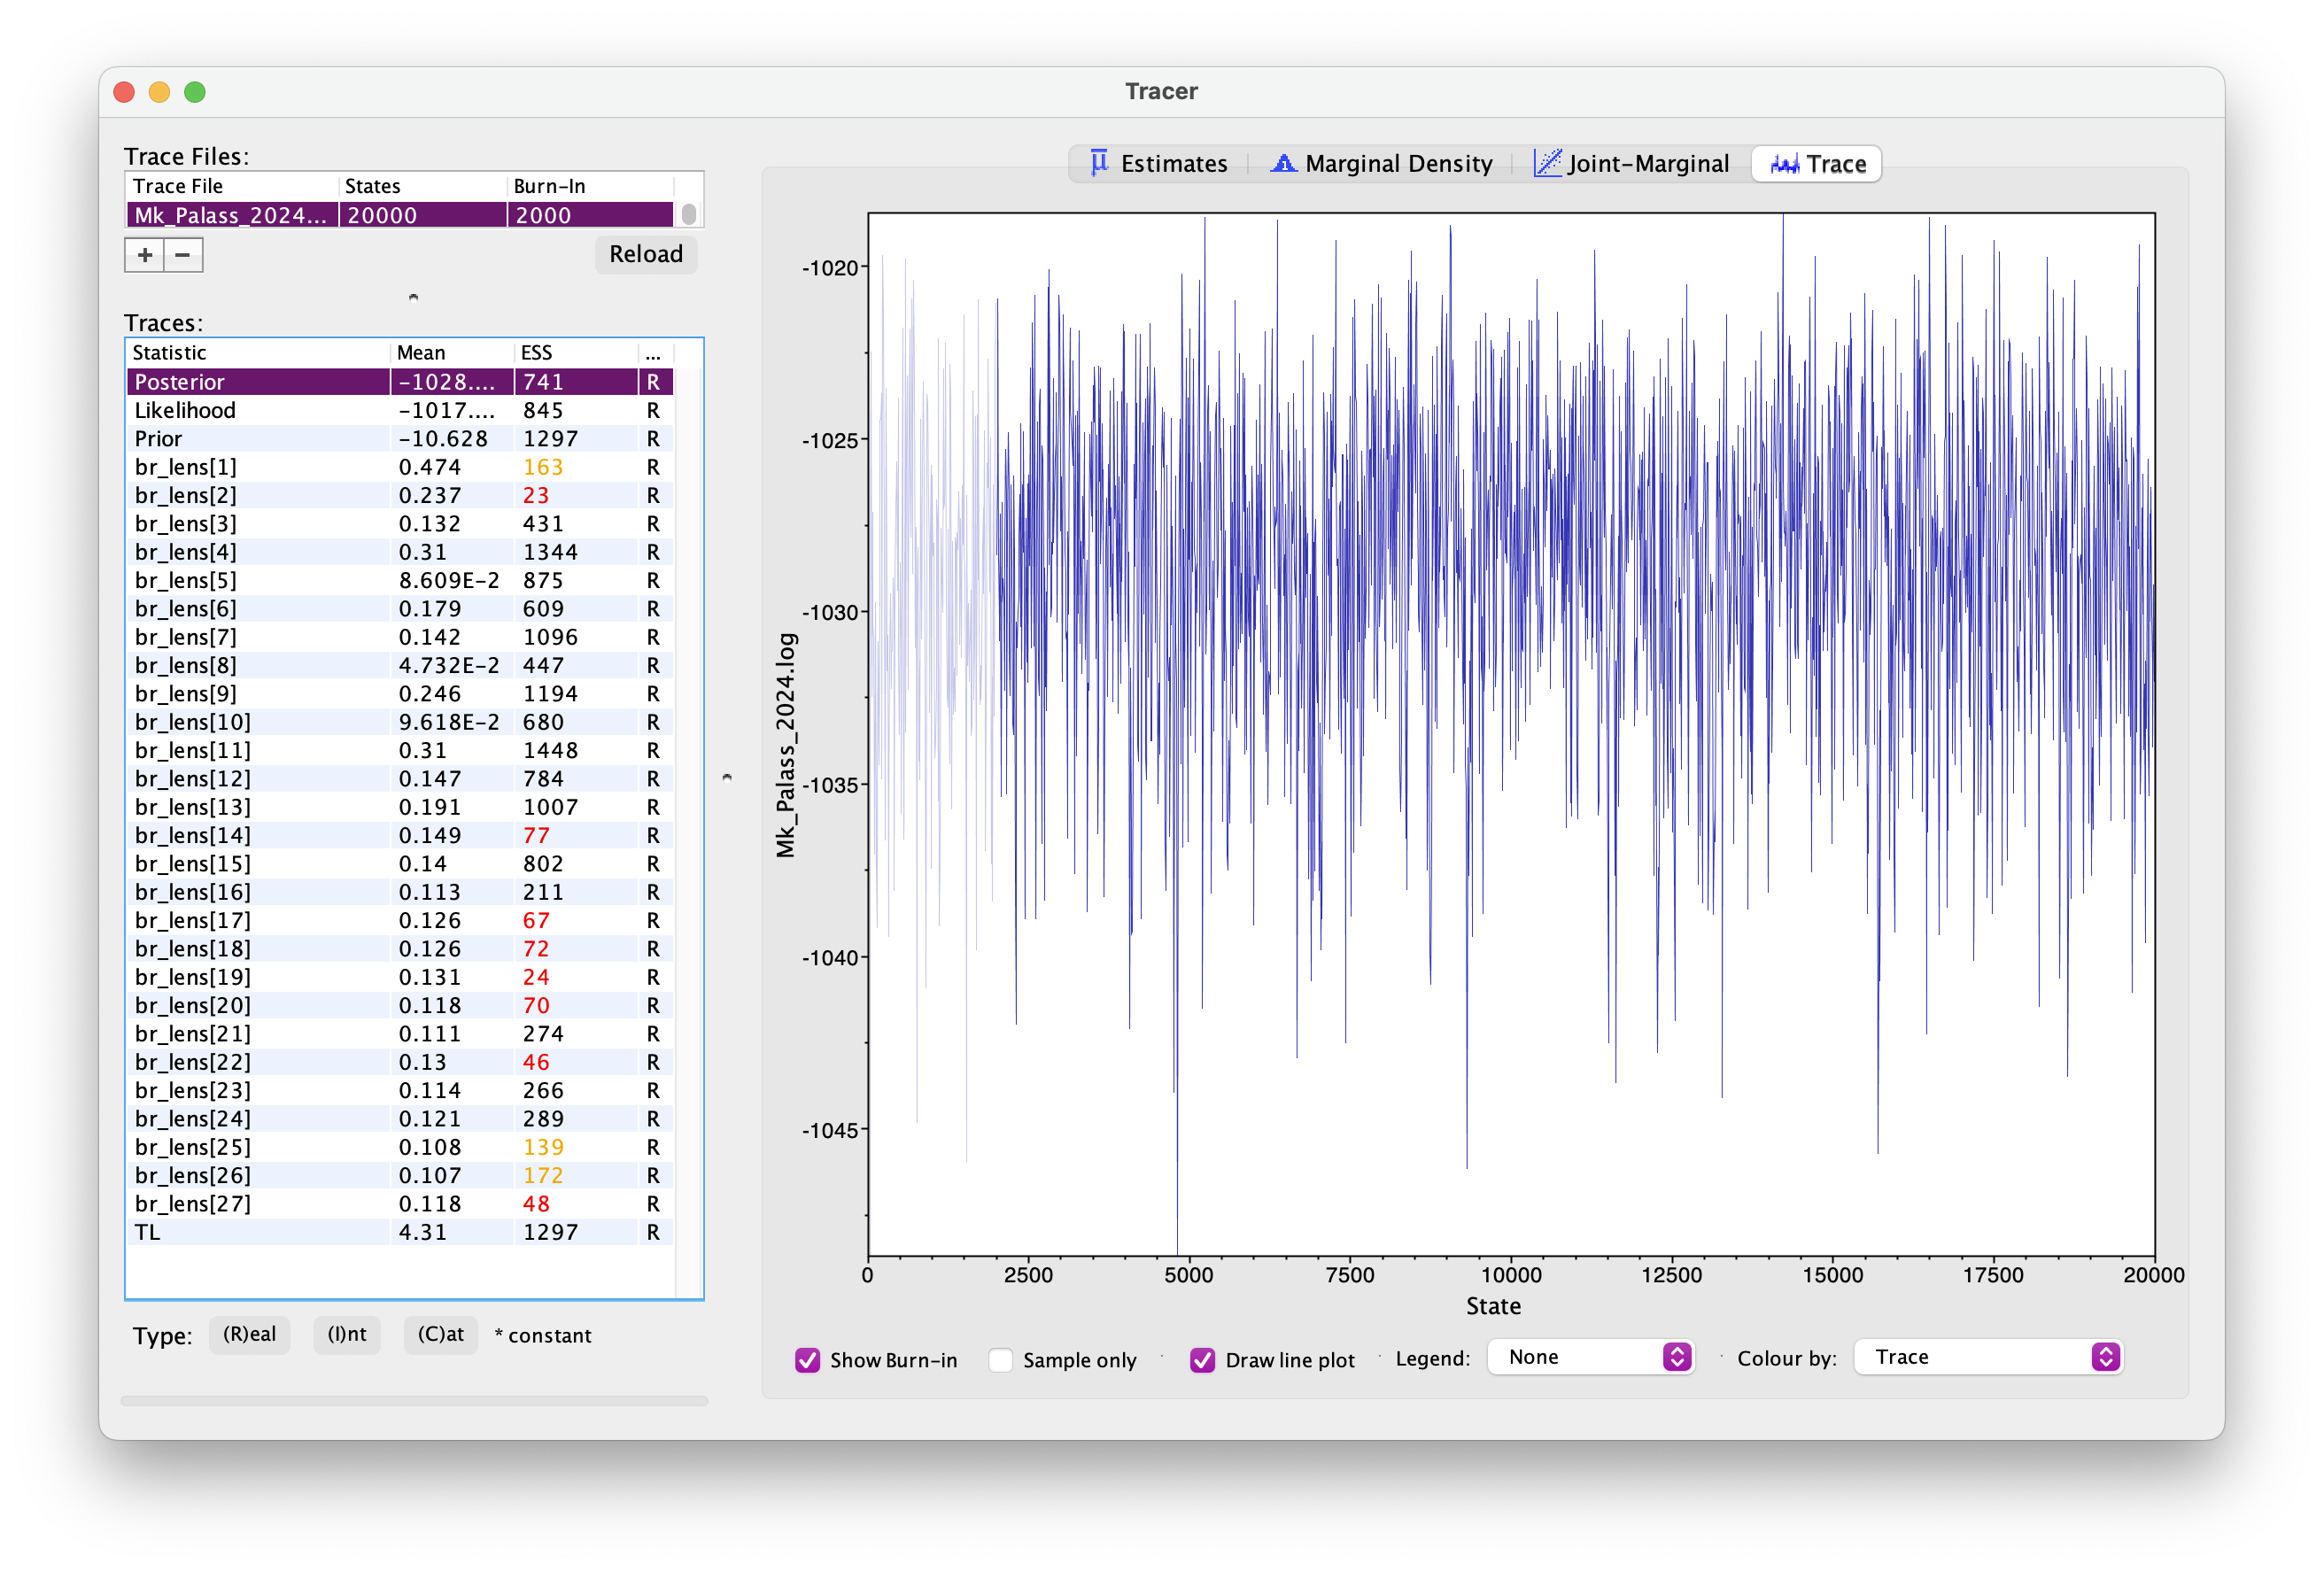Screen dimensions: 2324x1571
Task: Click the (R)eal type button
Action: [x=249, y=1334]
